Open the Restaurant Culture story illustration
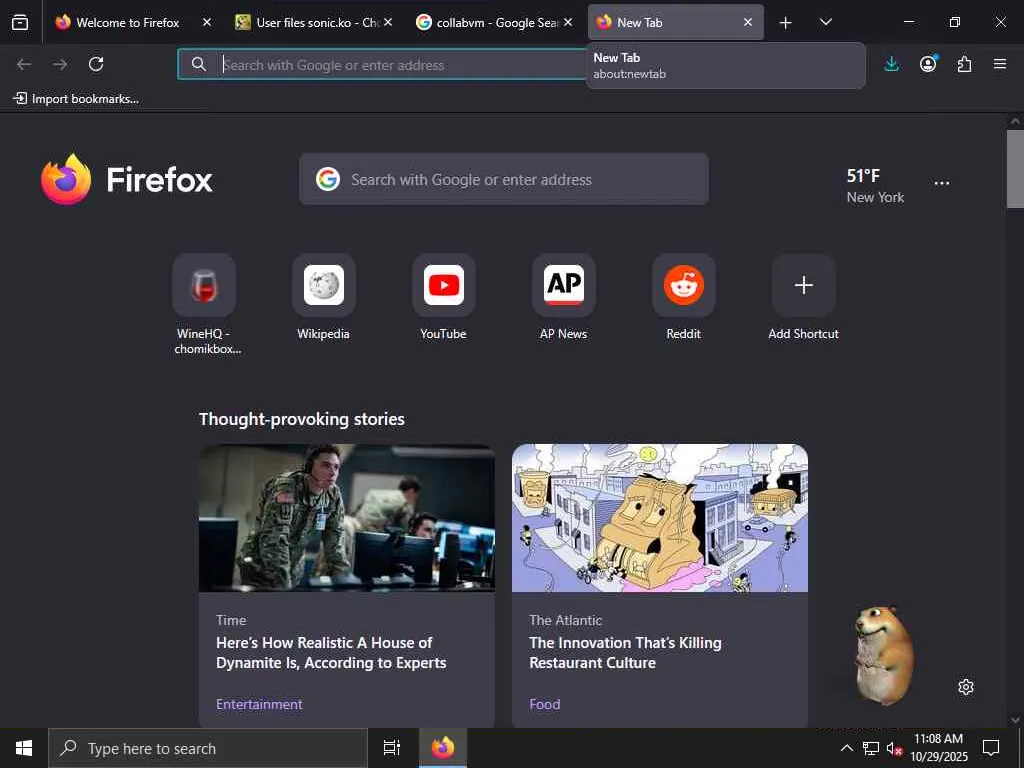The width and height of the screenshot is (1024, 768). (x=660, y=518)
